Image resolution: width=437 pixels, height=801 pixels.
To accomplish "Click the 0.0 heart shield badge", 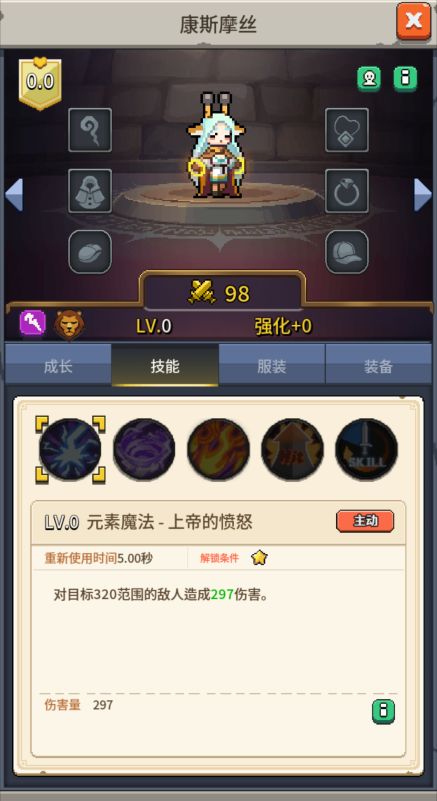I will tap(40, 84).
